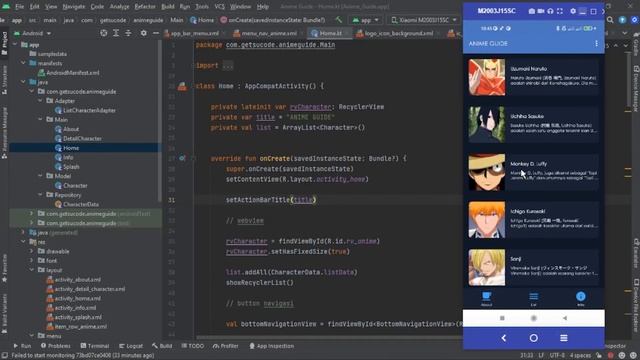Open AndroidManifest.xml in project tree
This screenshot has height=360, width=640.
coord(73,73)
